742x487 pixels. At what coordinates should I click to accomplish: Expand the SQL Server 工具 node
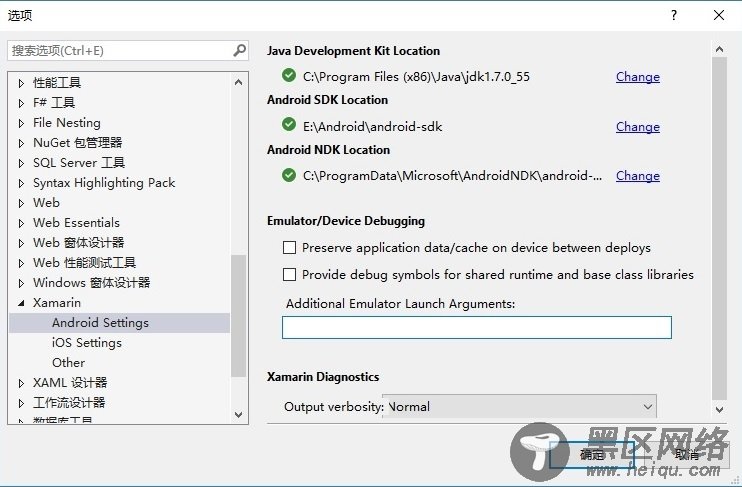(21, 163)
